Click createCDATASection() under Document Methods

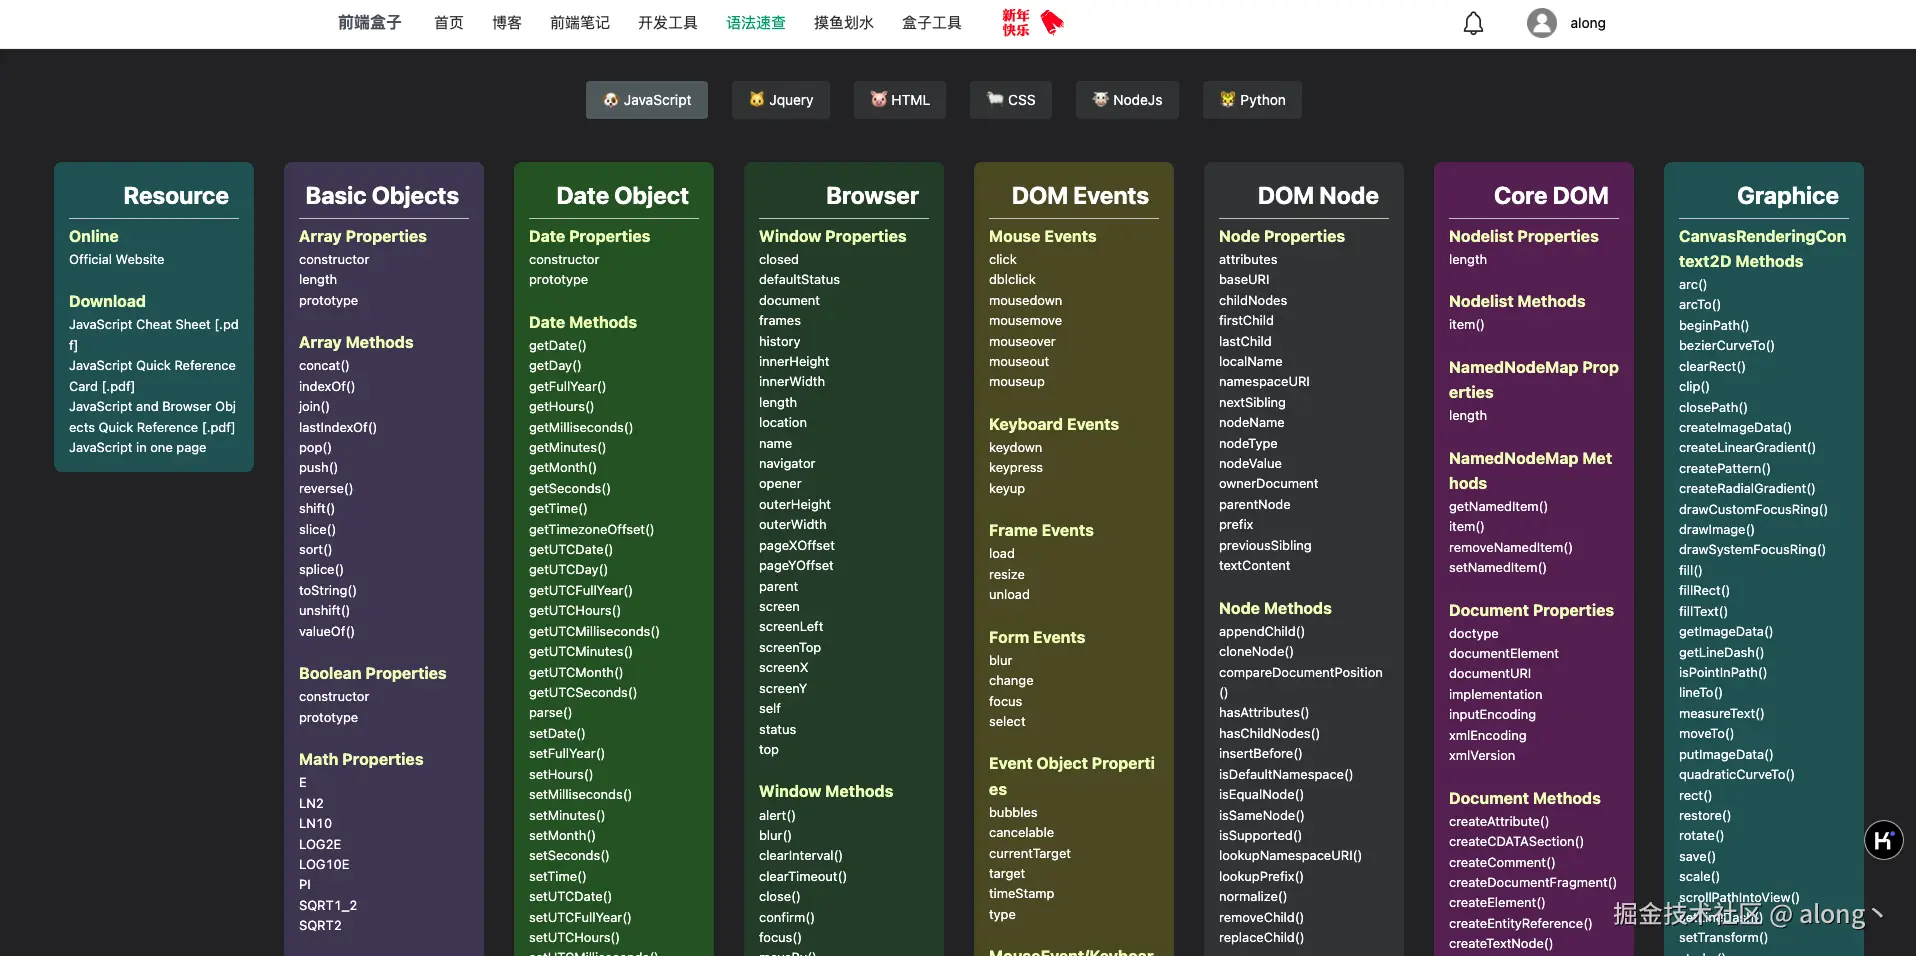pos(1516,842)
